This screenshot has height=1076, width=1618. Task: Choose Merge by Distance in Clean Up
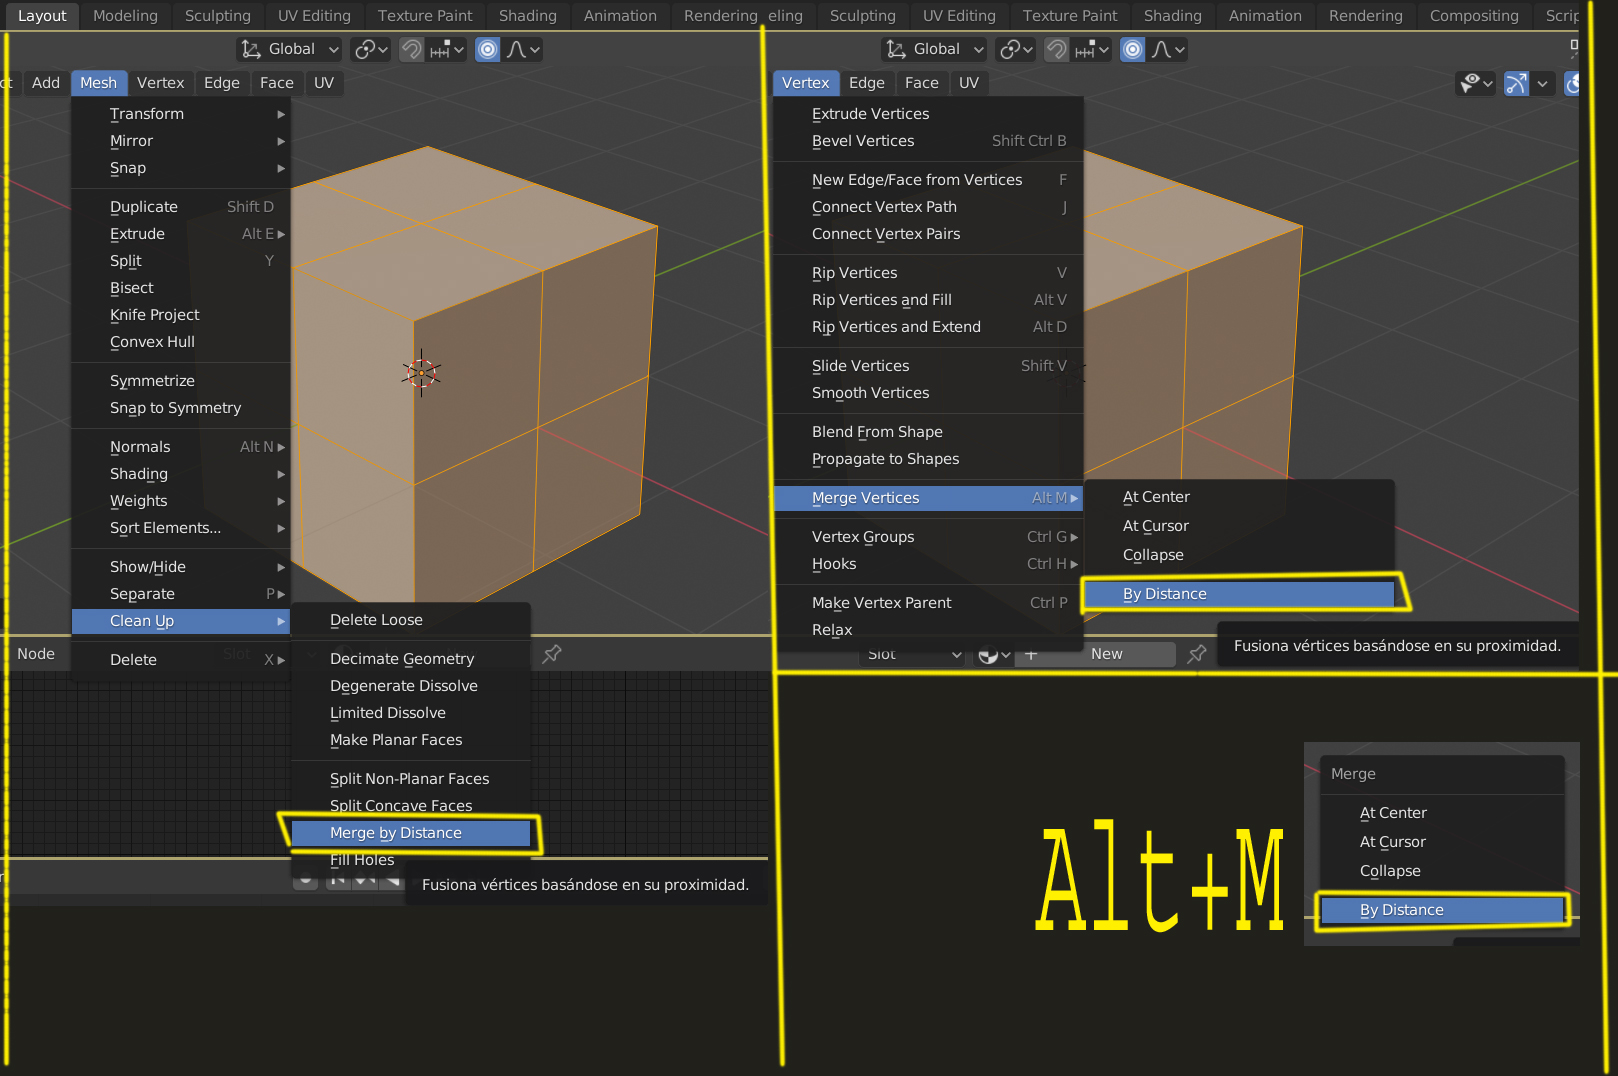[x=410, y=833]
